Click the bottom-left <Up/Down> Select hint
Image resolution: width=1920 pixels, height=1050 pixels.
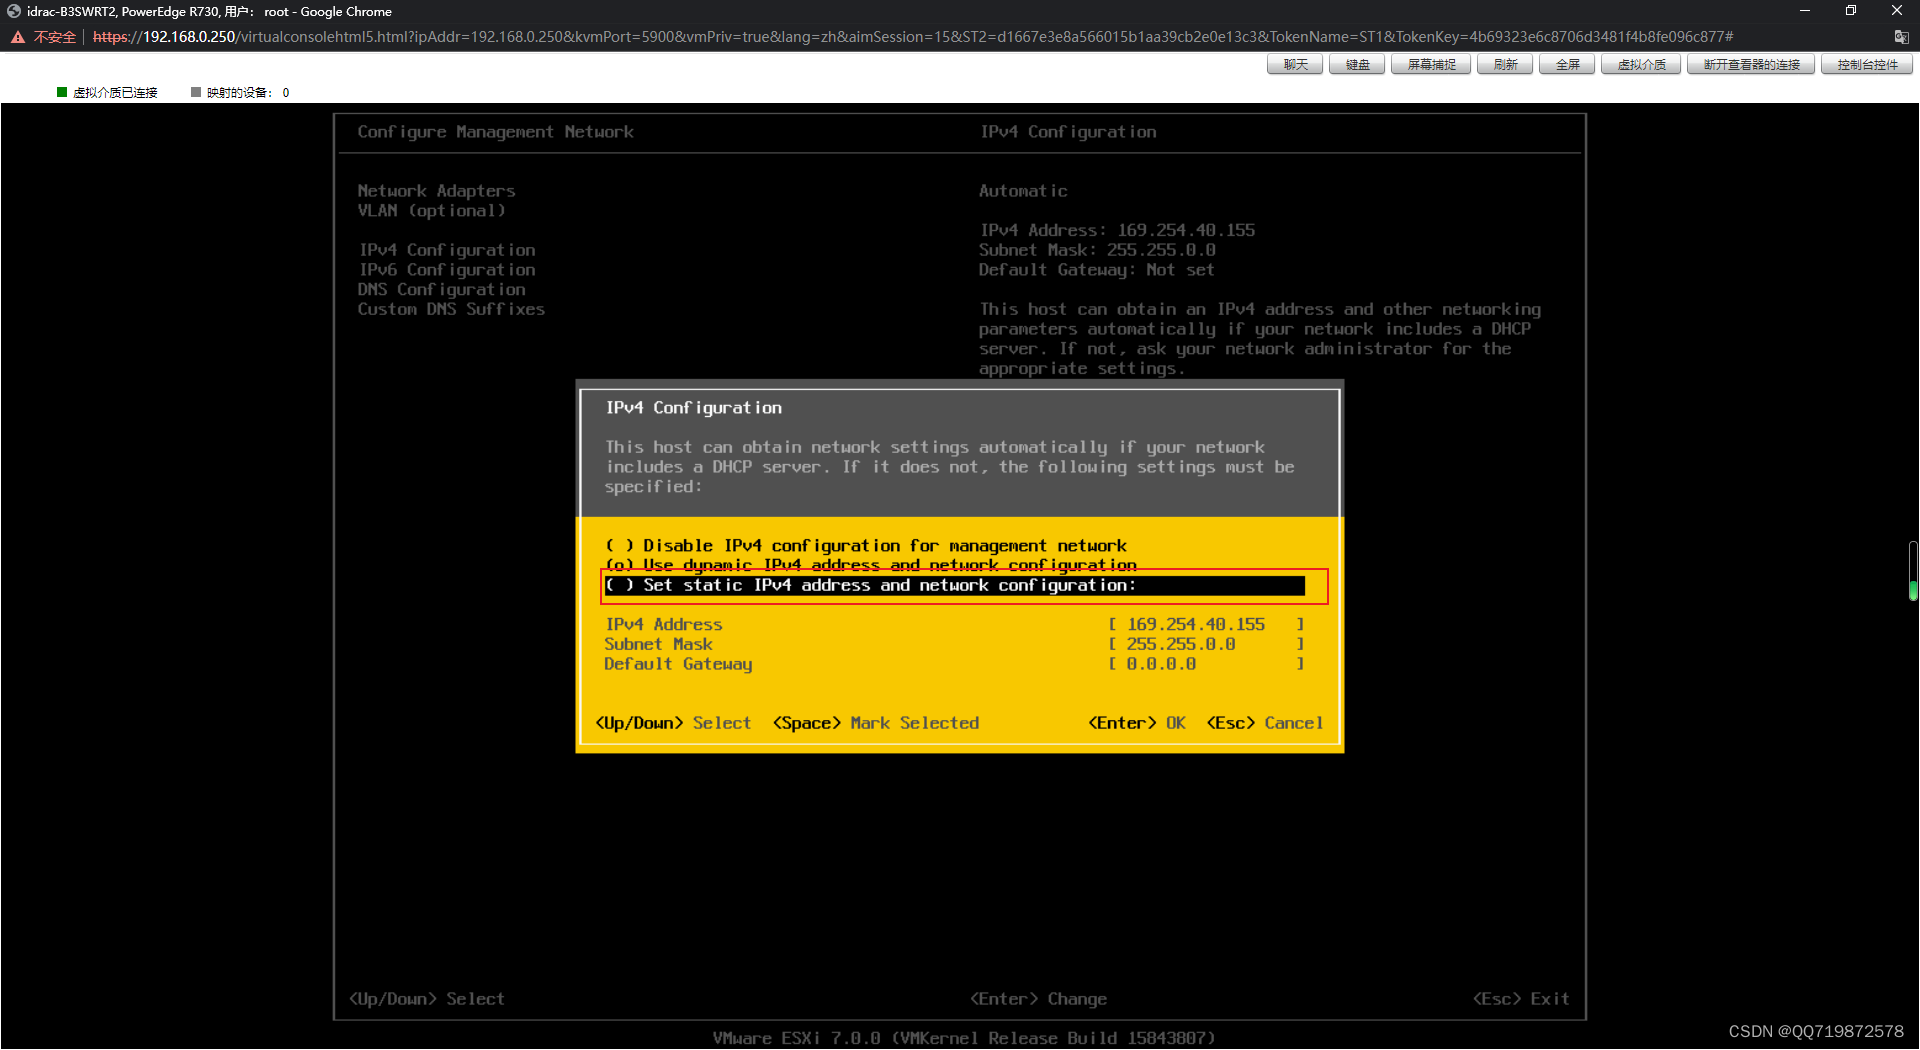[427, 999]
